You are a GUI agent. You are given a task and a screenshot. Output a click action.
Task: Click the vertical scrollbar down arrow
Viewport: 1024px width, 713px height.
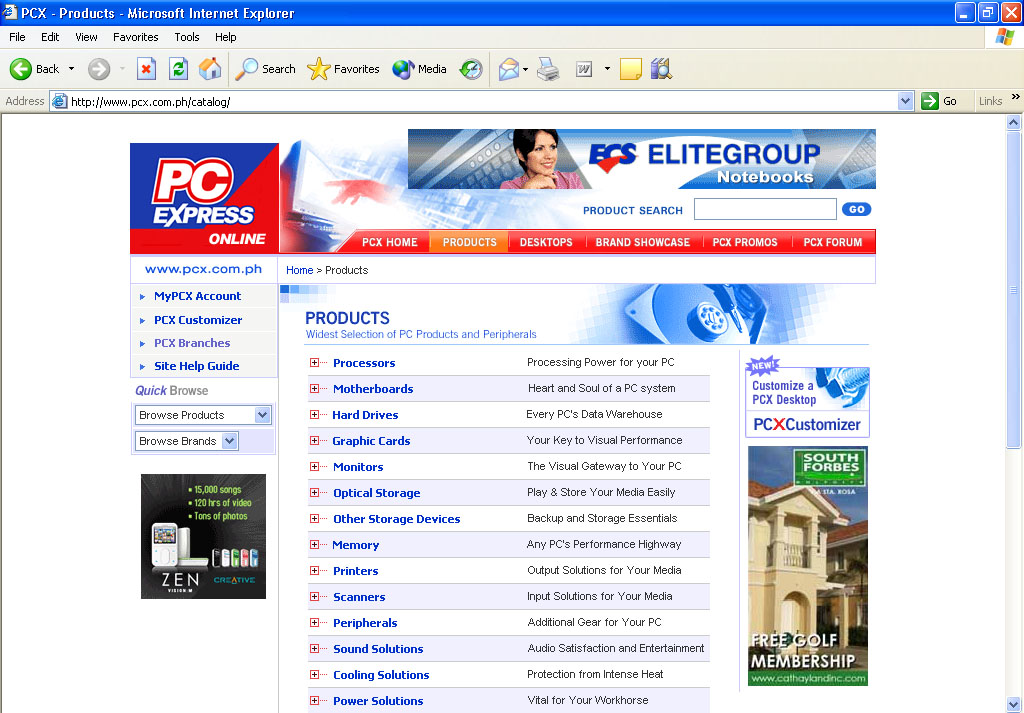tap(1014, 704)
